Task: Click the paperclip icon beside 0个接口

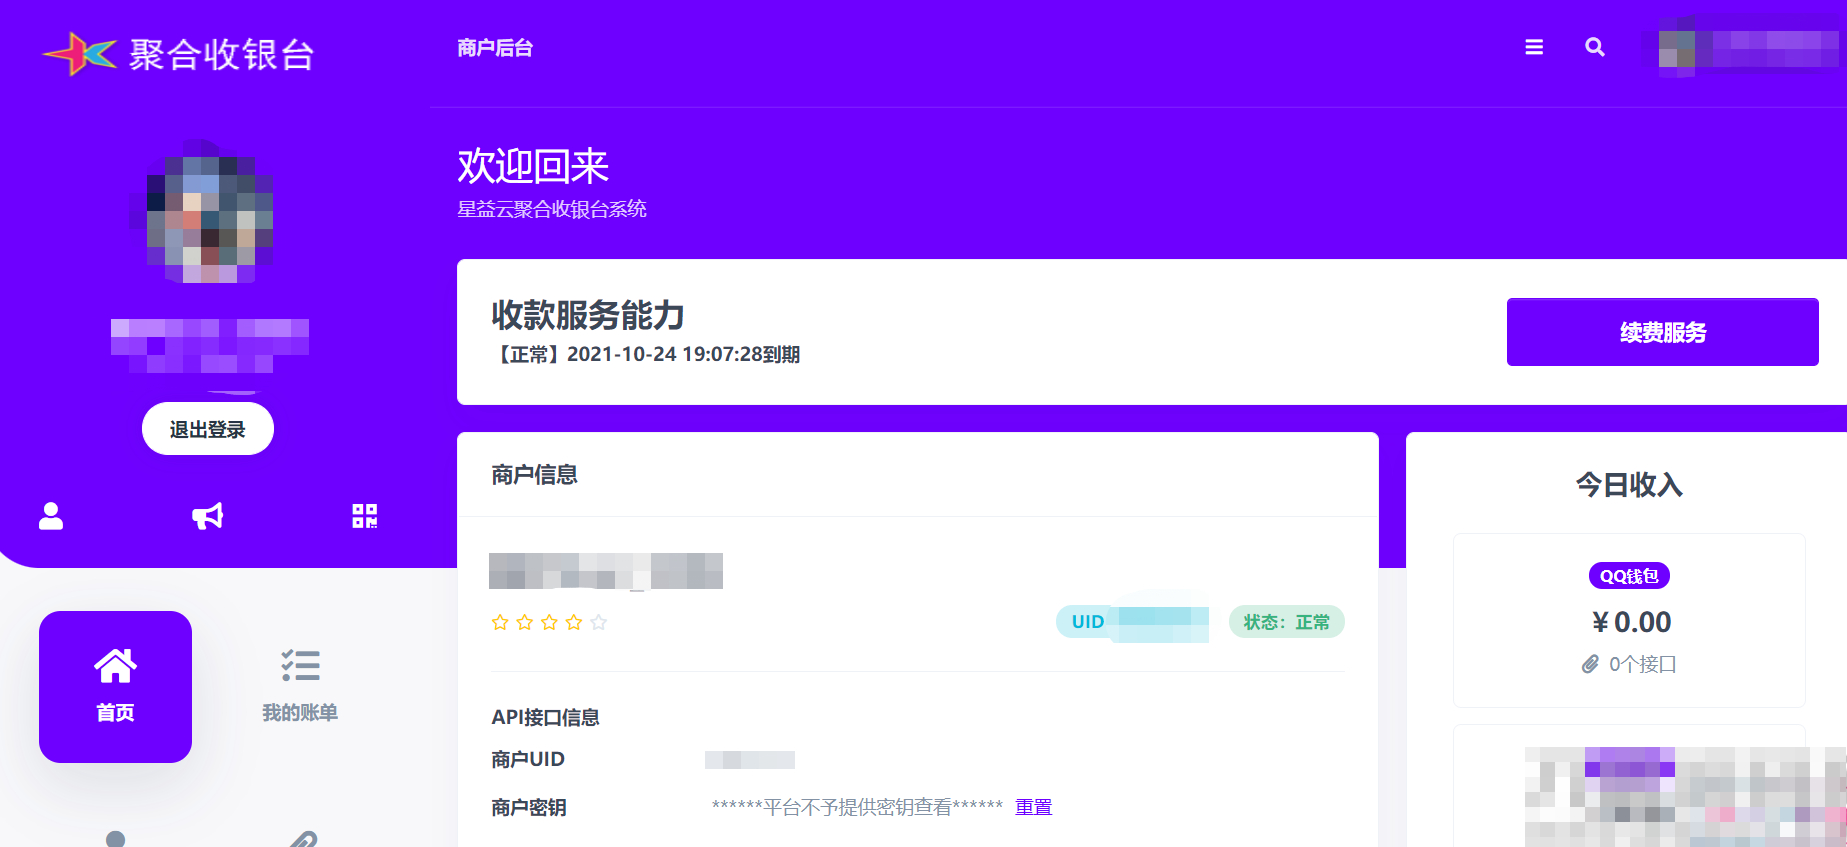Action: pyautogui.click(x=1590, y=664)
